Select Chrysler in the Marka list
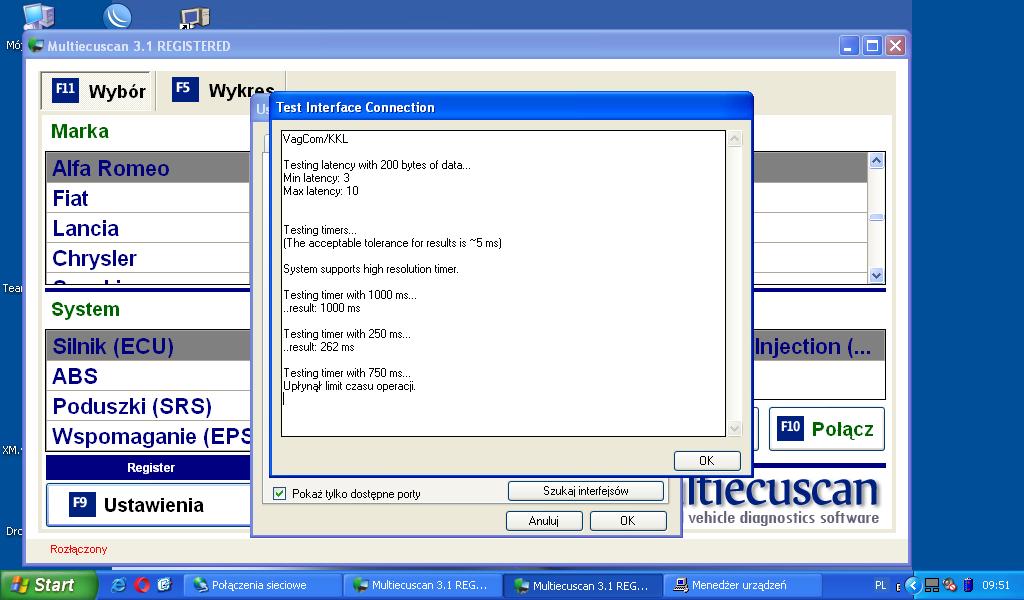1024x600 pixels. coord(148,258)
